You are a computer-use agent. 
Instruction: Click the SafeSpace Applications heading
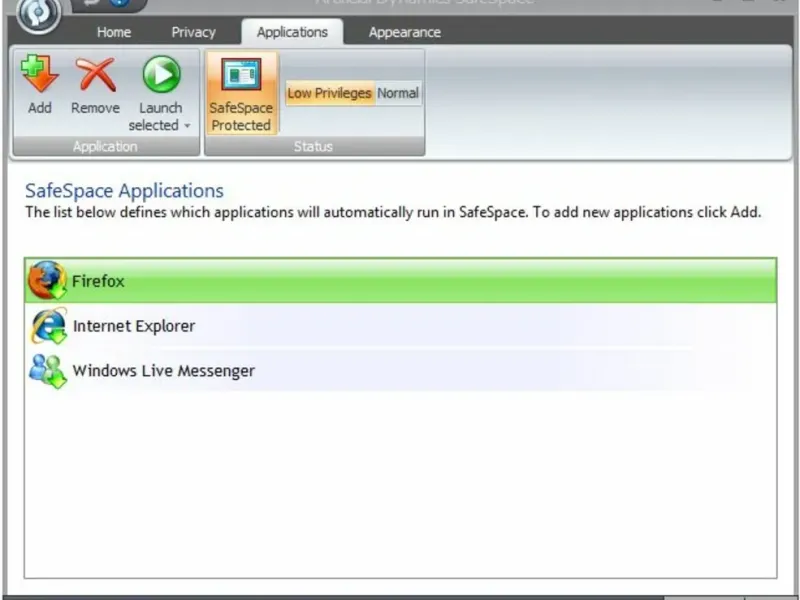[x=124, y=191]
